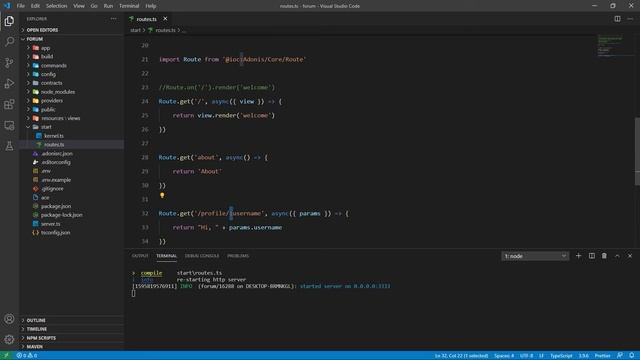Click the editor vertical scrollbar thumb

coord(637,151)
